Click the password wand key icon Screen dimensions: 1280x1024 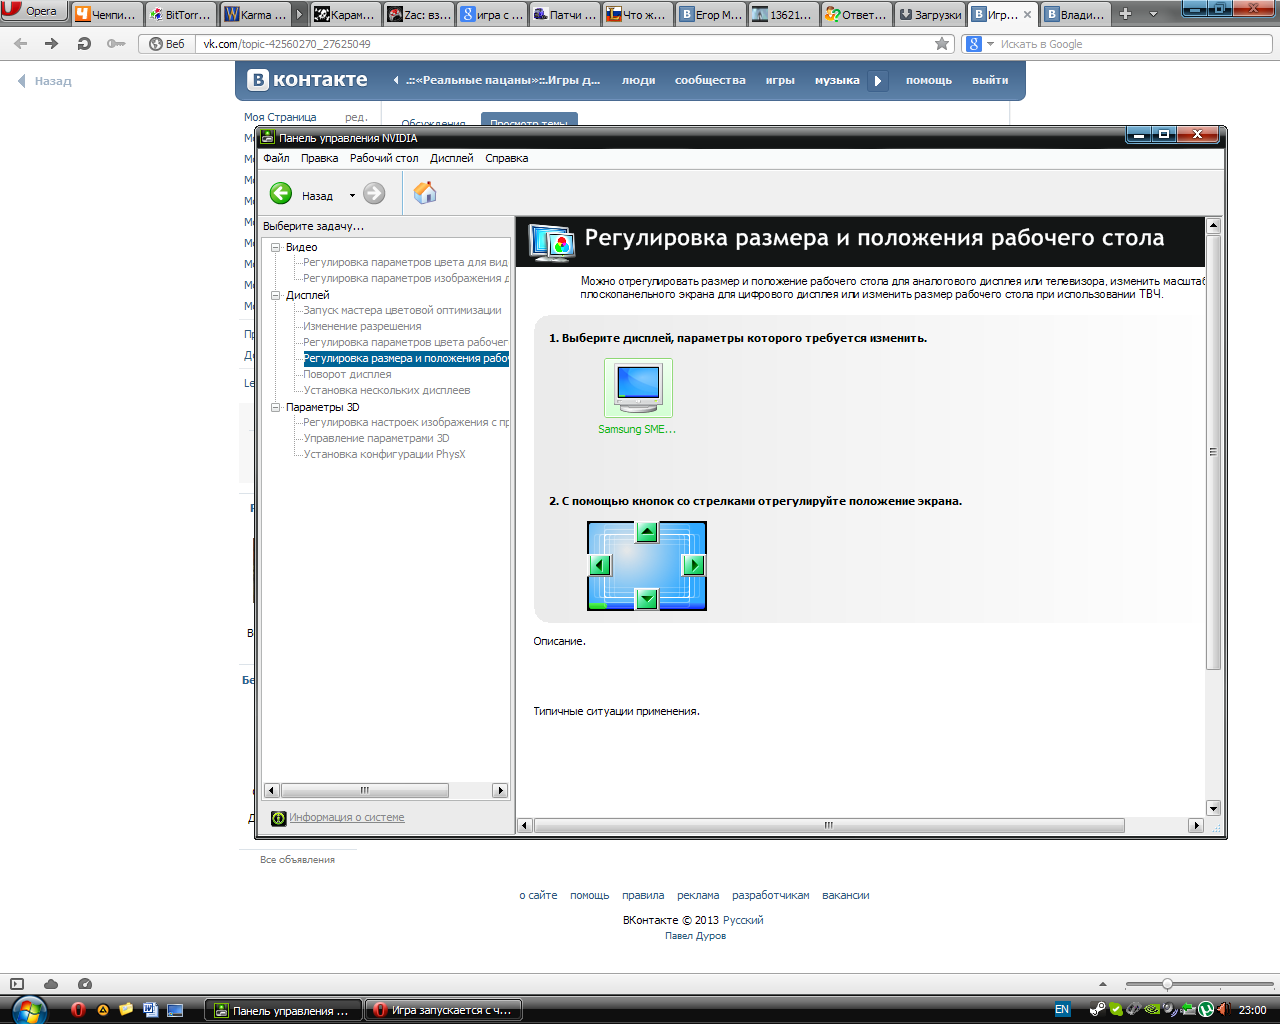(x=116, y=44)
